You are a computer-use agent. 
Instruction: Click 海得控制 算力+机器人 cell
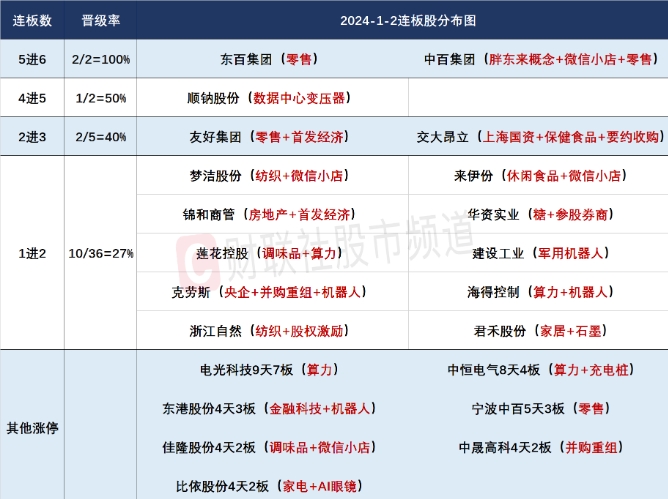(540, 292)
